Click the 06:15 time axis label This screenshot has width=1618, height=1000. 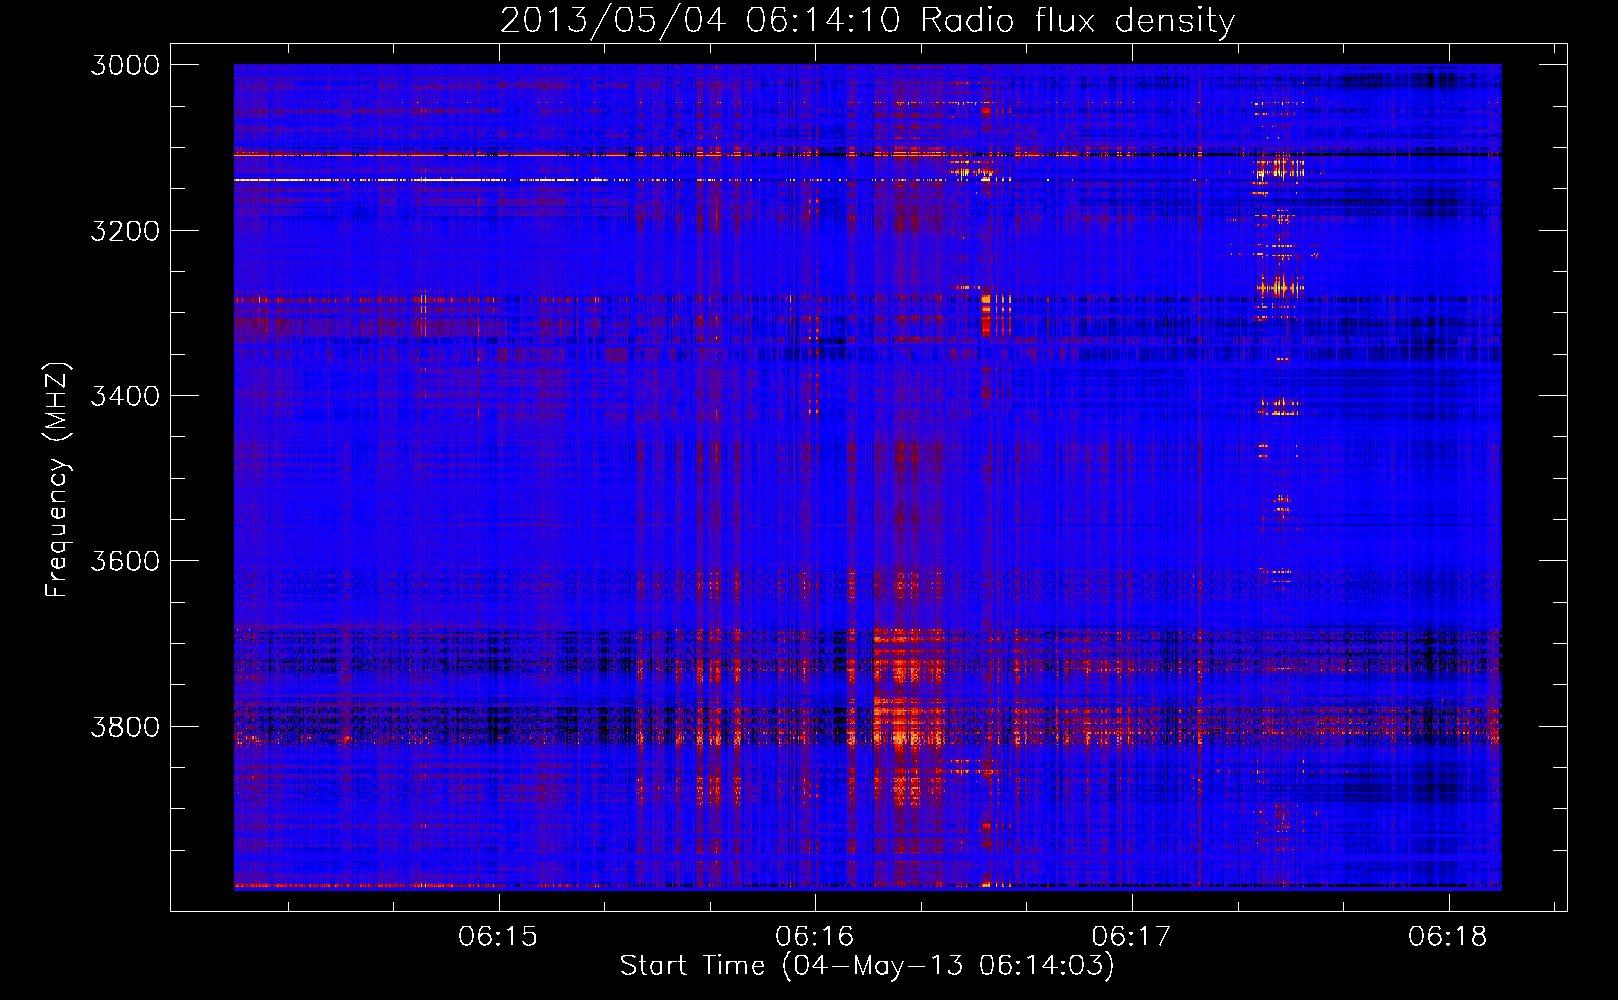point(498,936)
